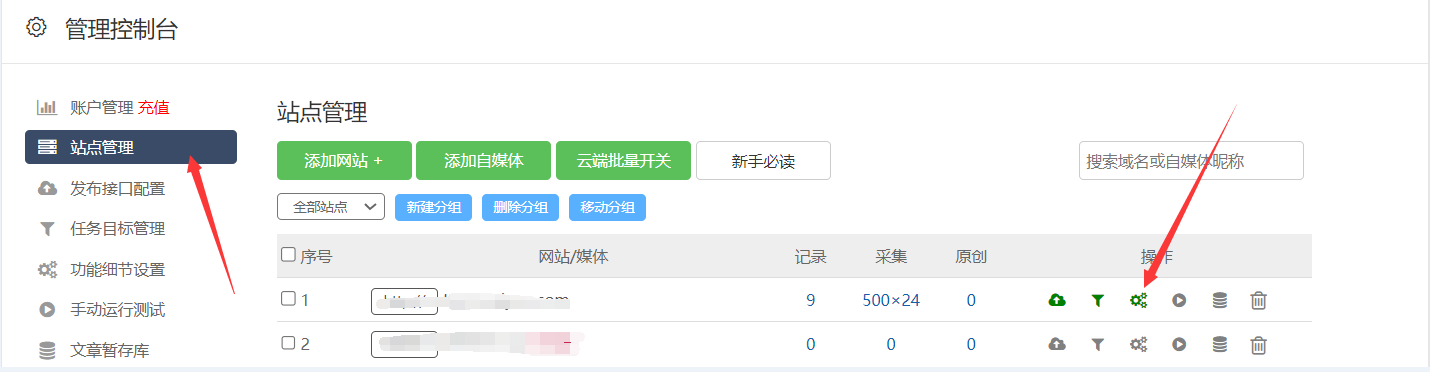Viewport: 1430px width, 372px height.
Task: Open 发布接口配置 in the sidebar
Action: point(117,188)
